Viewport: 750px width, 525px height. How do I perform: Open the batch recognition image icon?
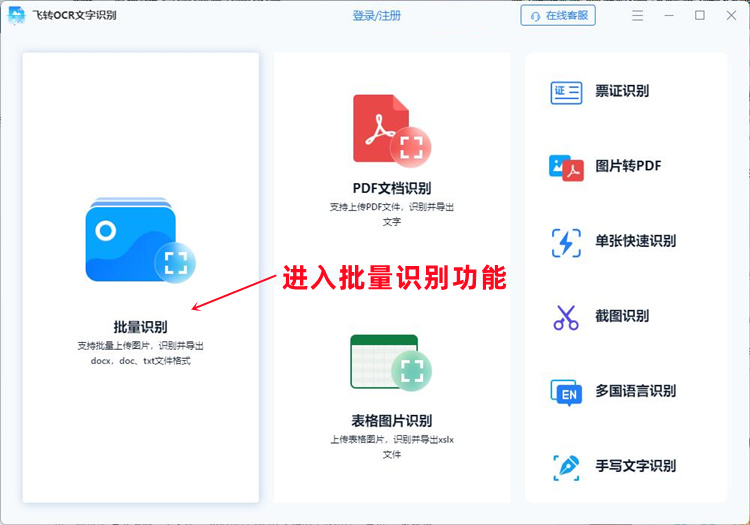[140, 240]
